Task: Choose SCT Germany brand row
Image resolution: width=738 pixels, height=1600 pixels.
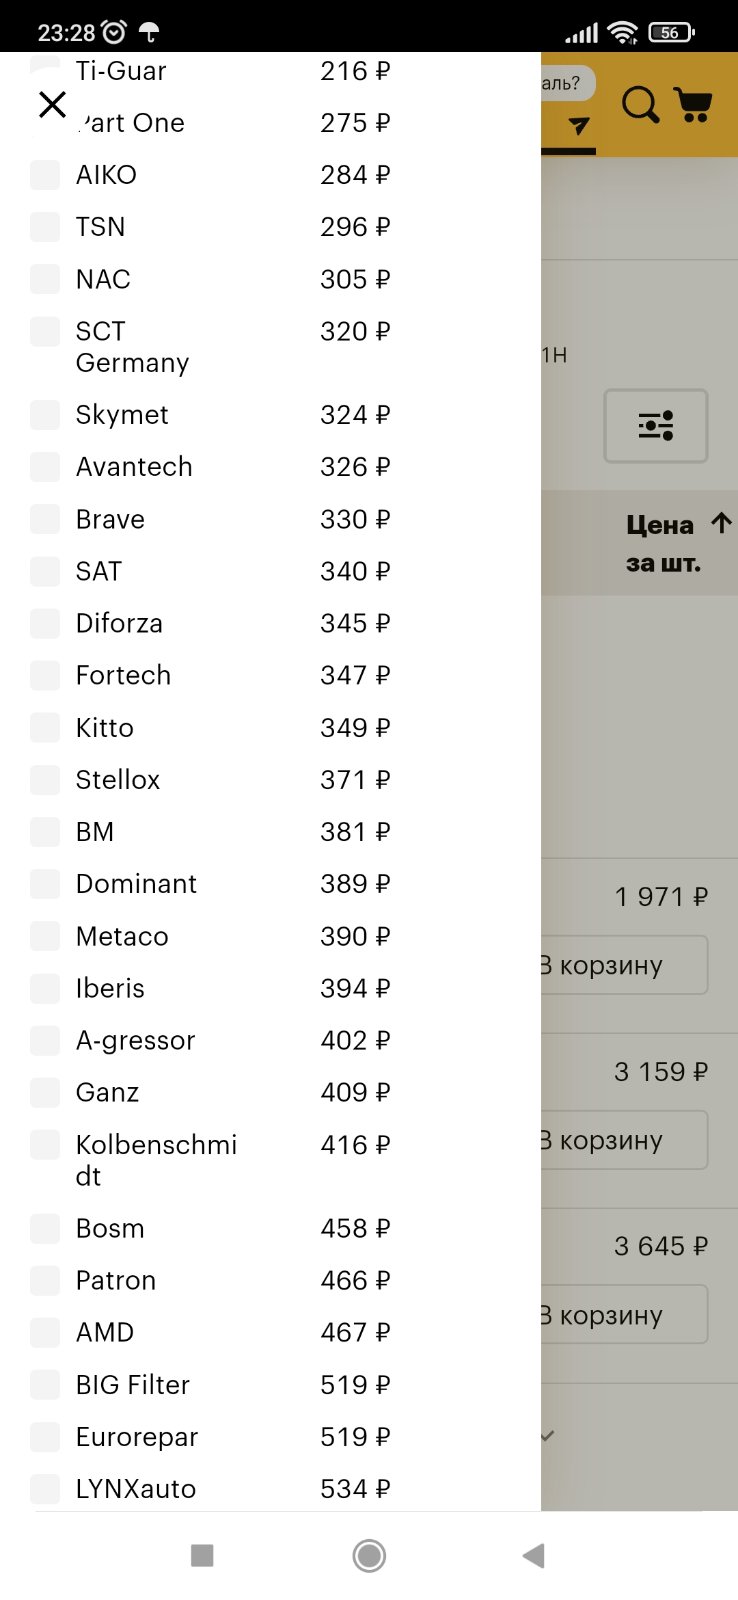Action: click(210, 347)
